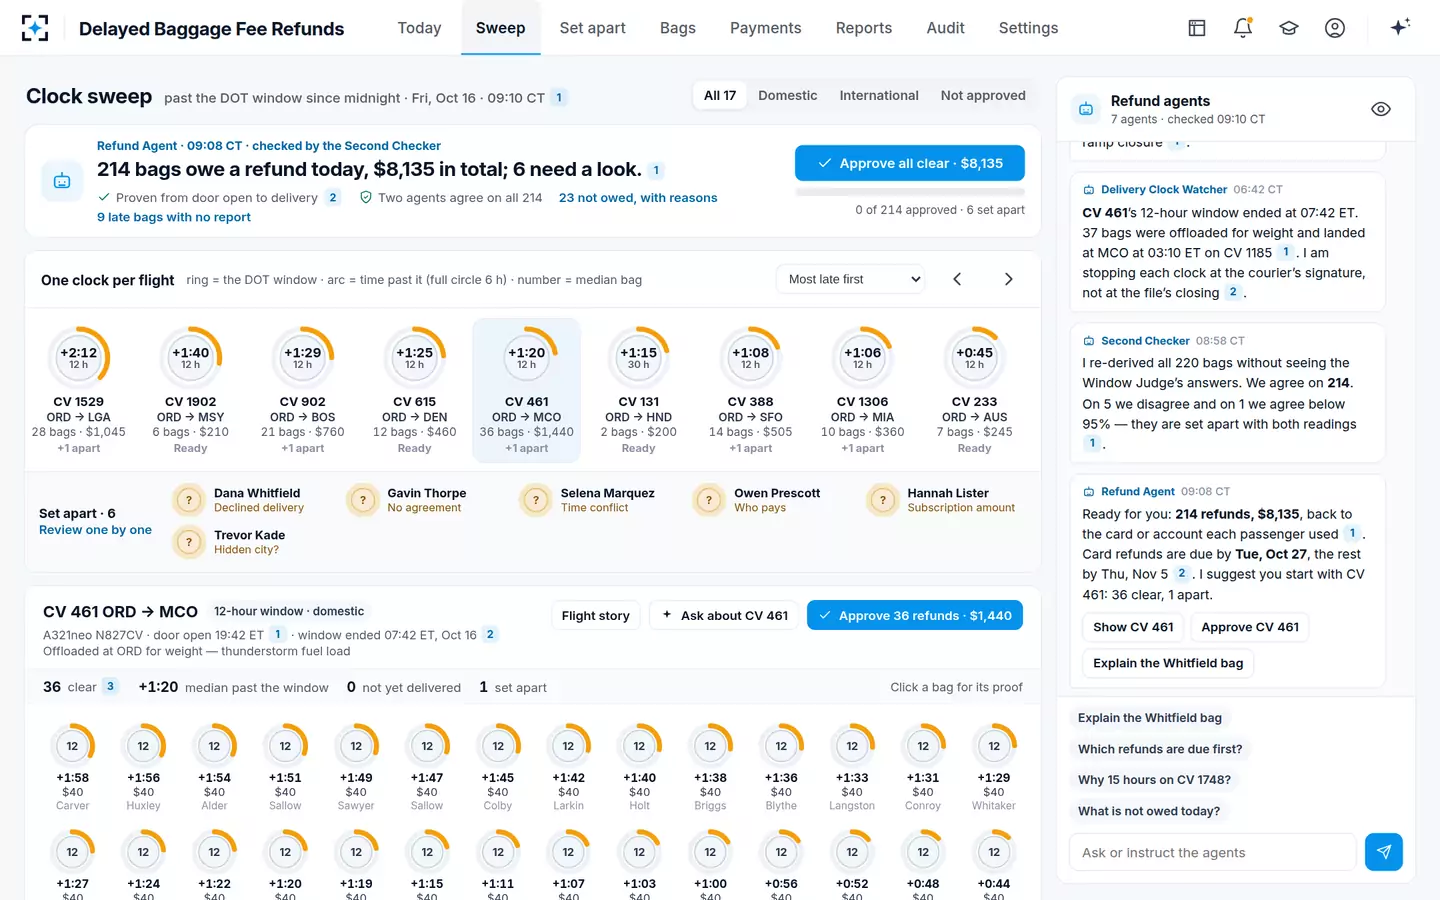Filter by International
The image size is (1440, 900).
pyautogui.click(x=879, y=96)
